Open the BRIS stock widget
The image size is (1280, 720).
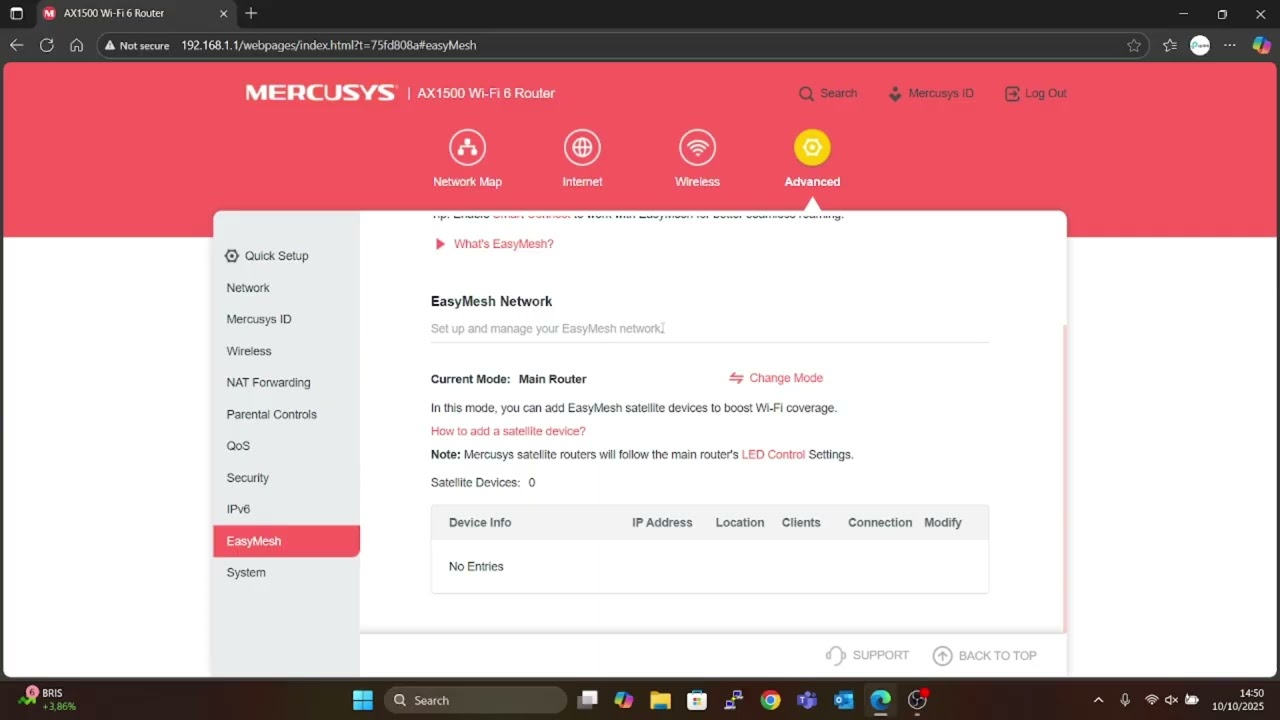pos(46,700)
